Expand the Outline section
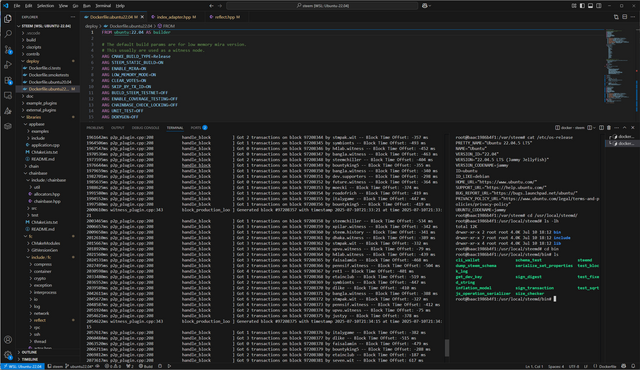This screenshot has width=640, height=370. pos(48,352)
